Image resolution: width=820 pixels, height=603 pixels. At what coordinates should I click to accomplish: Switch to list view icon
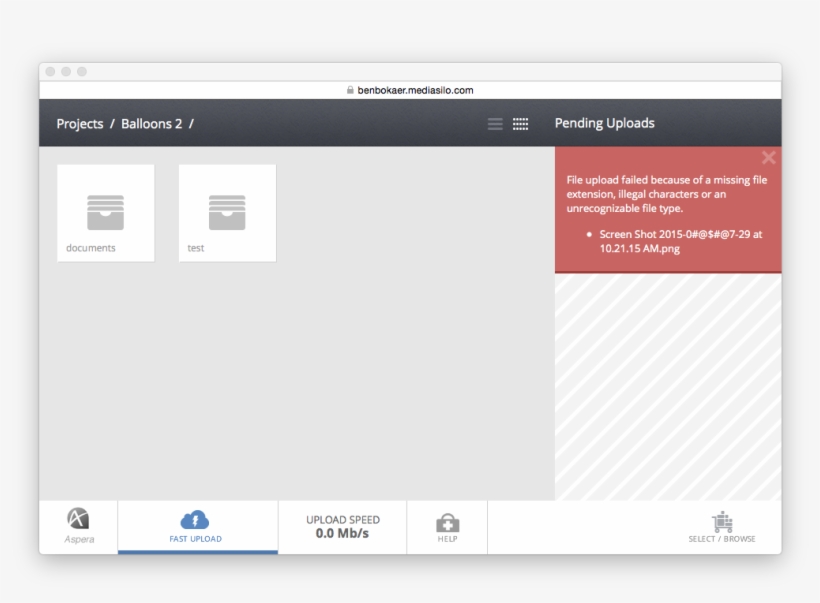(x=495, y=124)
